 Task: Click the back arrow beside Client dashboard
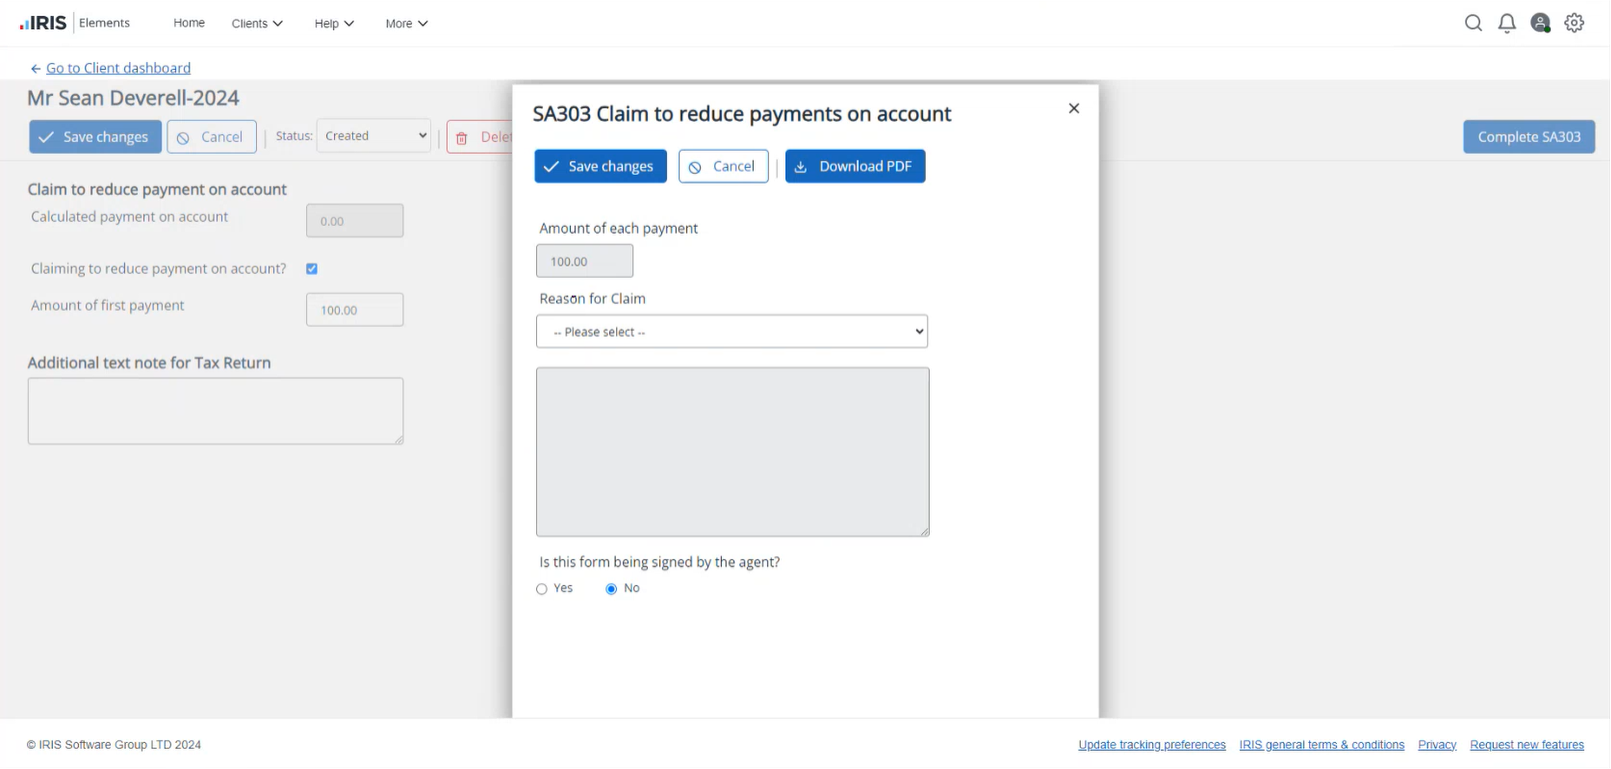[x=35, y=69]
